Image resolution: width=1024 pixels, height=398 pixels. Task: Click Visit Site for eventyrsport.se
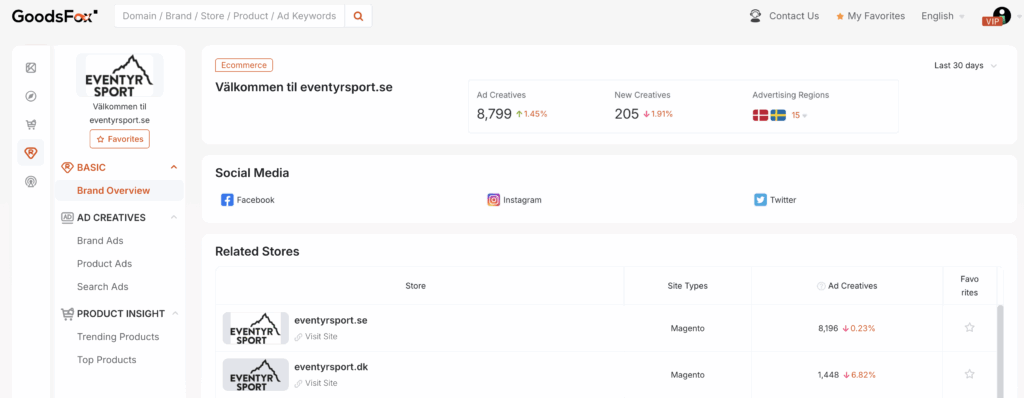321,337
